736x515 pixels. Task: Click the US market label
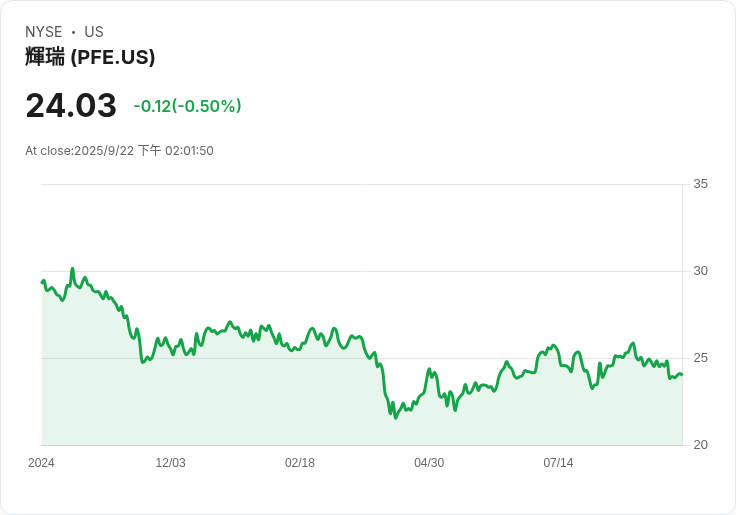[94, 32]
